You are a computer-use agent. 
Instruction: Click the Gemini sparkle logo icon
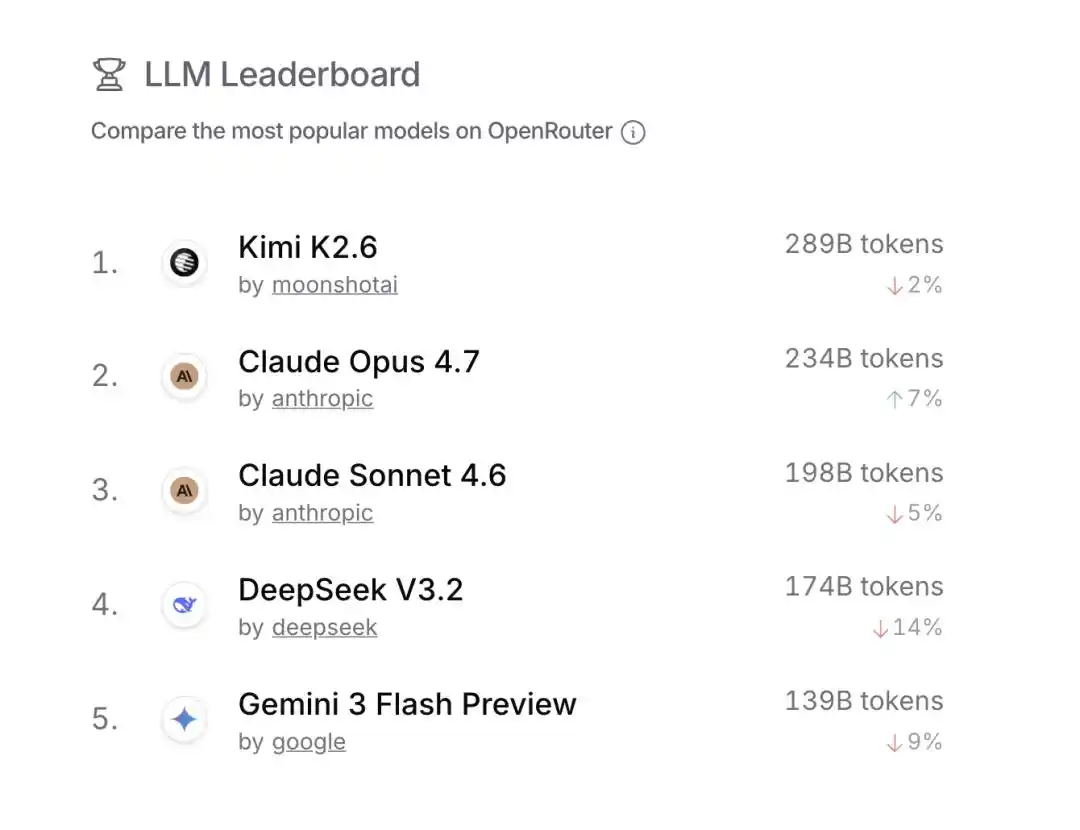(x=184, y=719)
